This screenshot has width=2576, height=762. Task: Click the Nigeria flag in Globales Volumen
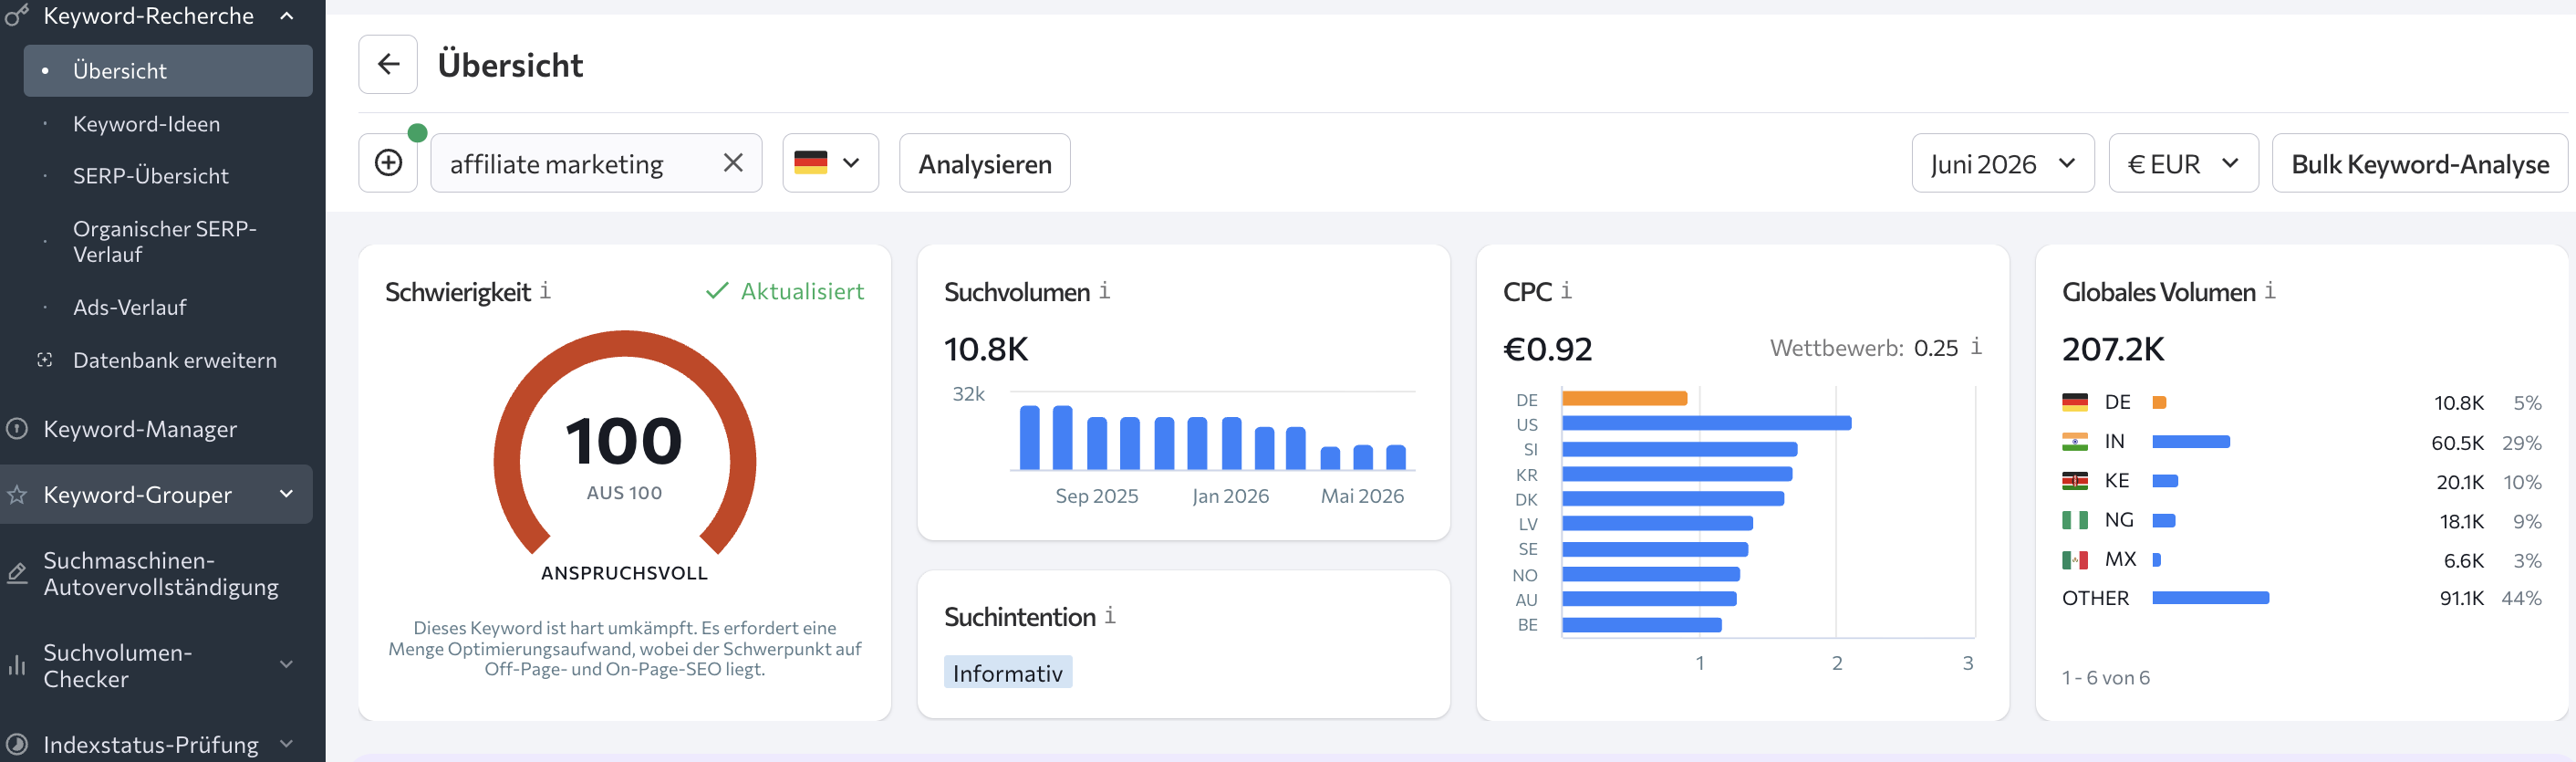pyautogui.click(x=2075, y=520)
